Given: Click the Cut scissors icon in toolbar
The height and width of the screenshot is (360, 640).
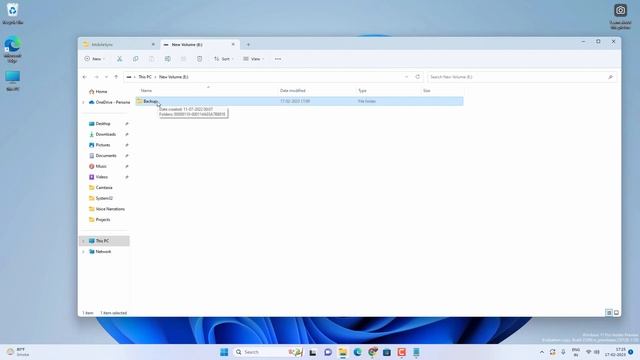Looking at the screenshot, I should point(120,59).
